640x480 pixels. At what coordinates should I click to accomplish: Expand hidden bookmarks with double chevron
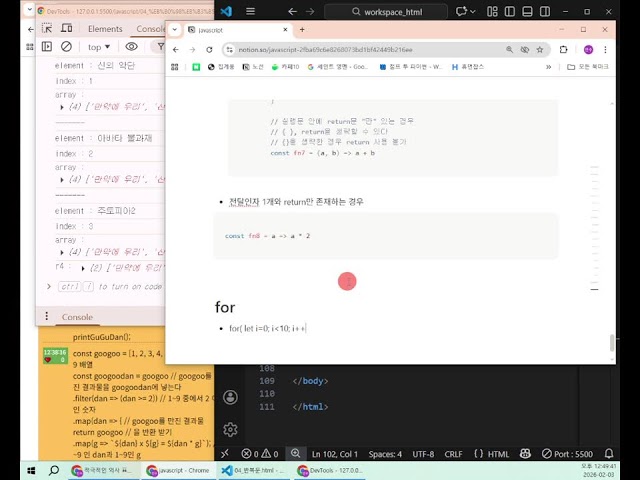(x=549, y=67)
